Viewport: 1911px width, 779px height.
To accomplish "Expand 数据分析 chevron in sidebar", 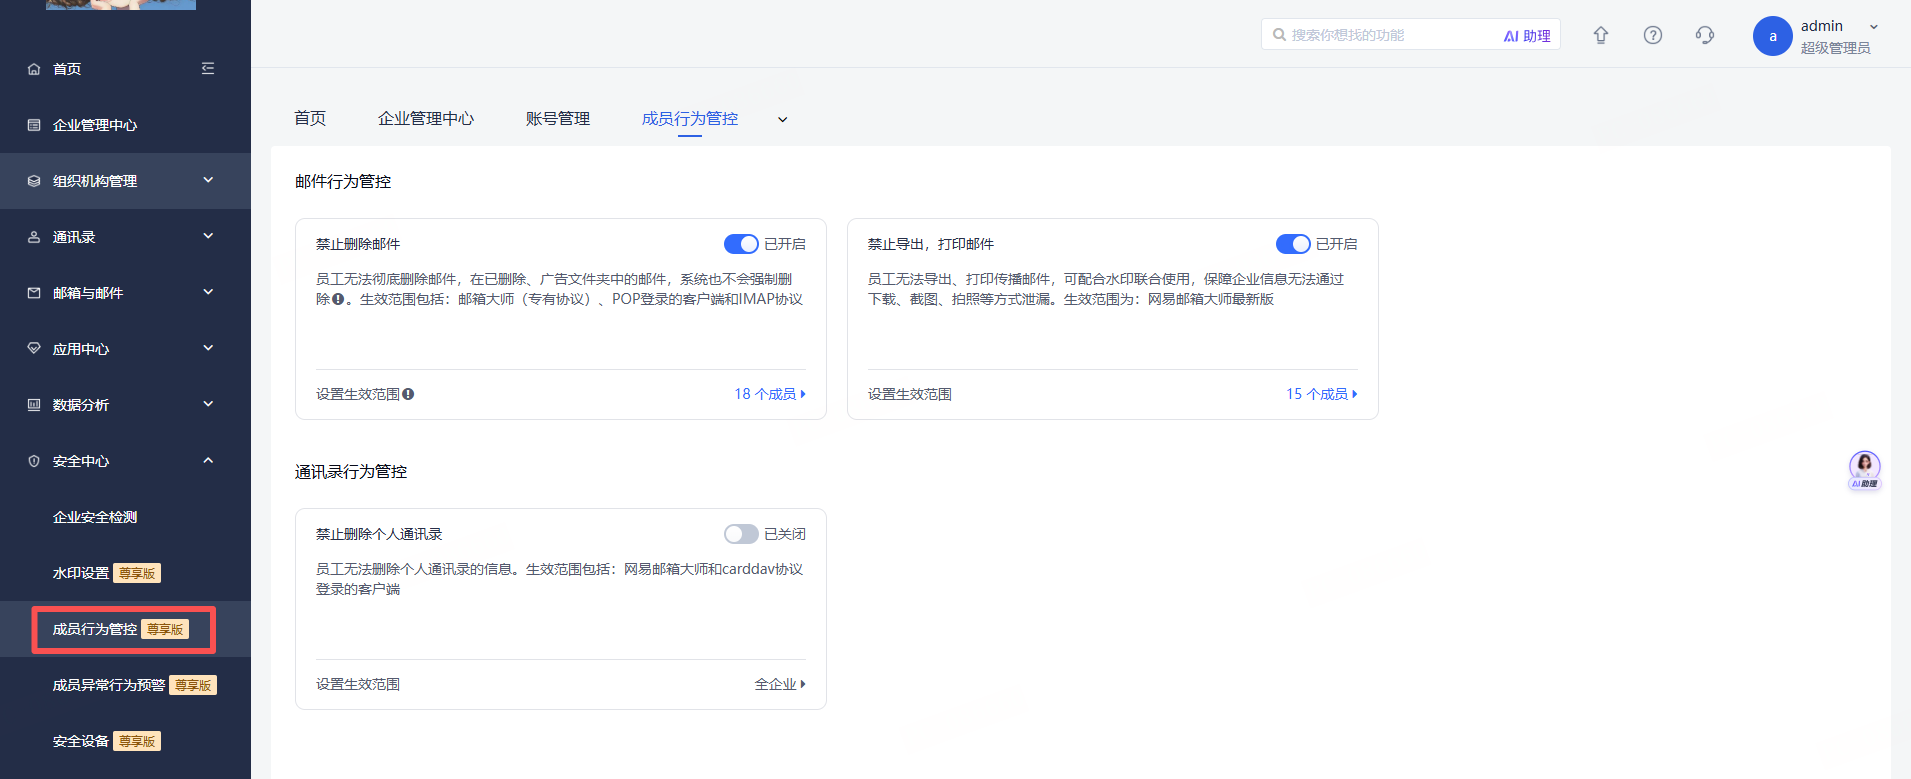I will click(208, 404).
